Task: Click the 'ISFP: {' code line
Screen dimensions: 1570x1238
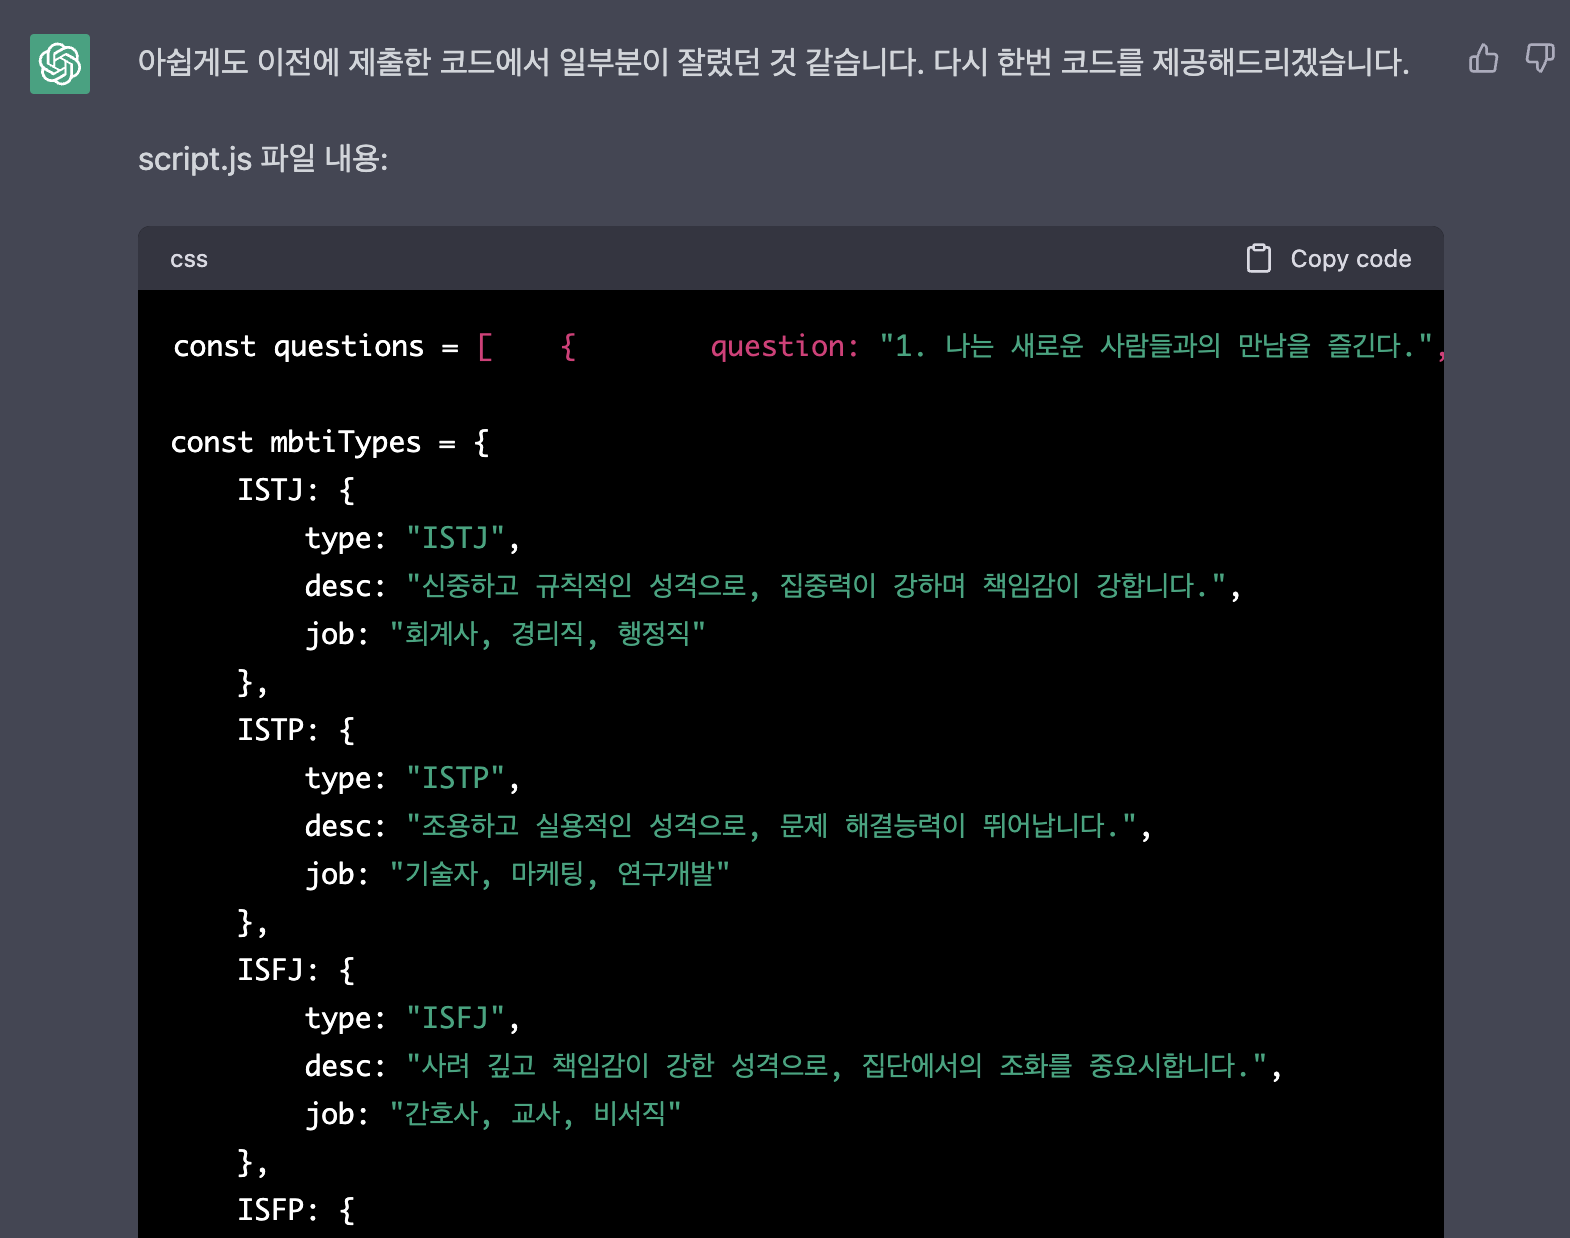Action: 296,1210
